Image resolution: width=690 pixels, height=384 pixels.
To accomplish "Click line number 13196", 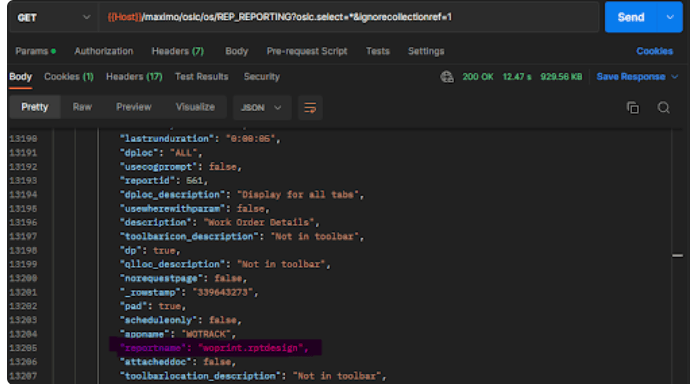I will 23,223.
